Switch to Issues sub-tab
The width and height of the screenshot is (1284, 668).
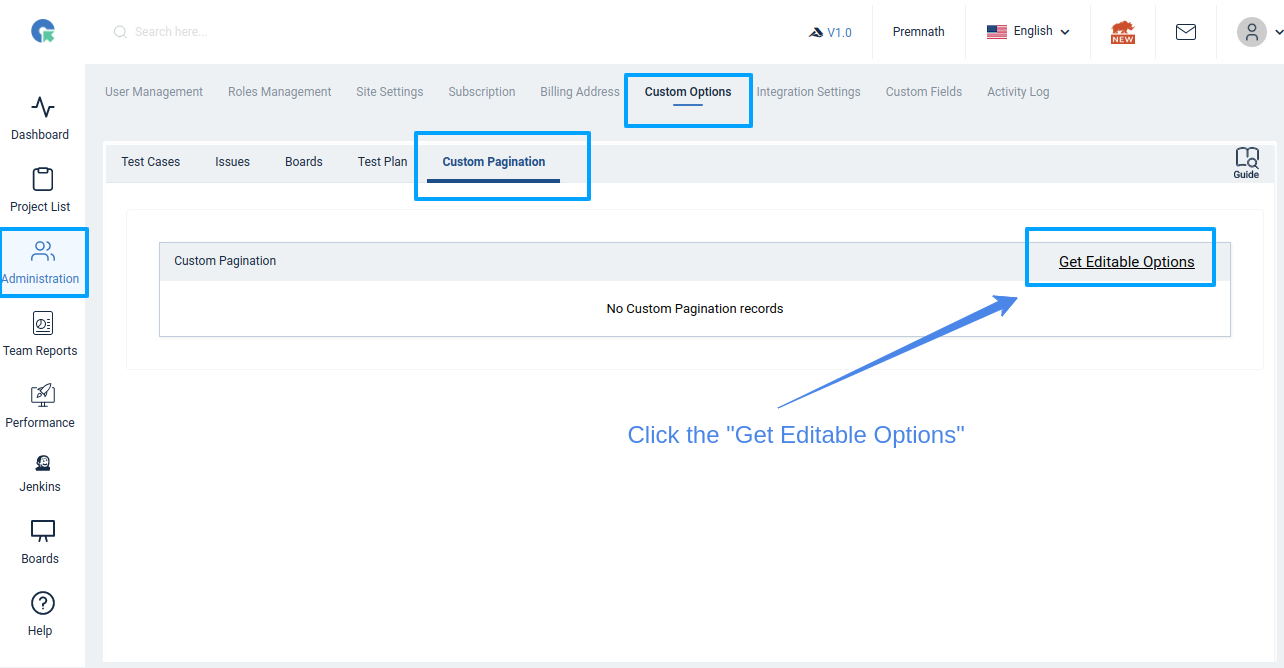point(233,162)
